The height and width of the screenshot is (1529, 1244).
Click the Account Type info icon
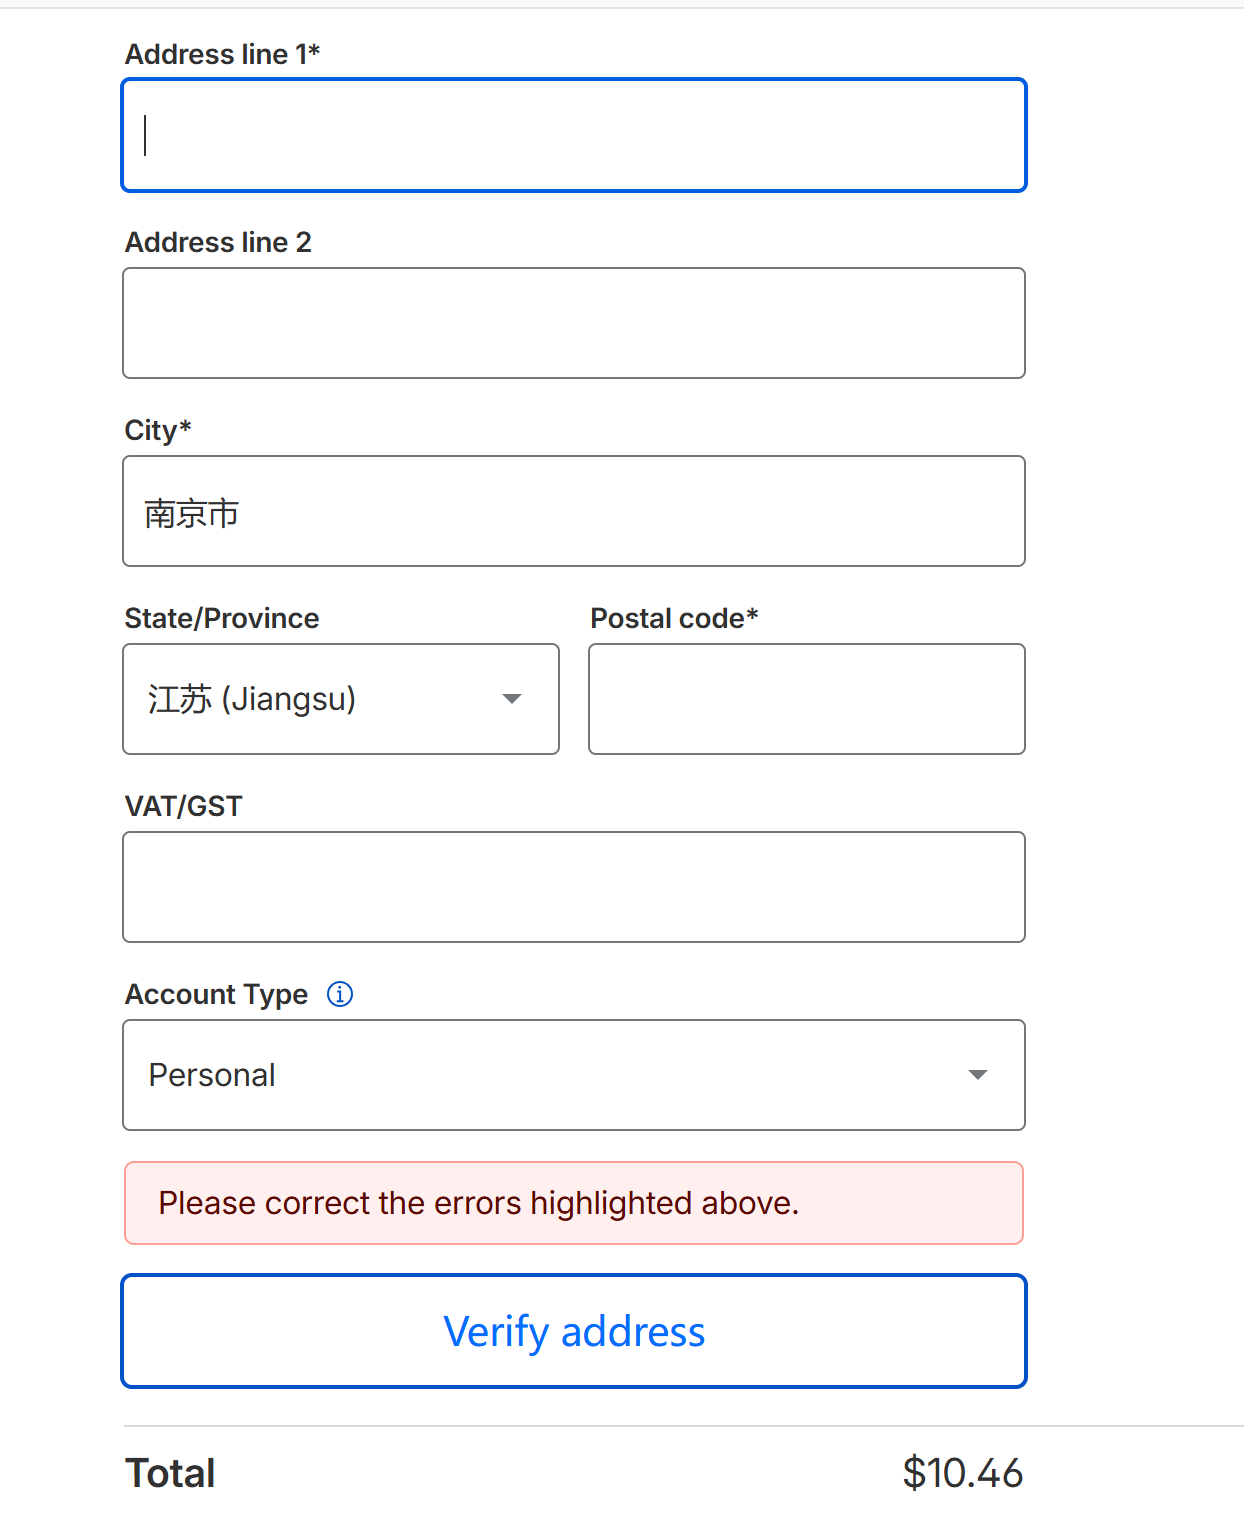click(x=340, y=994)
